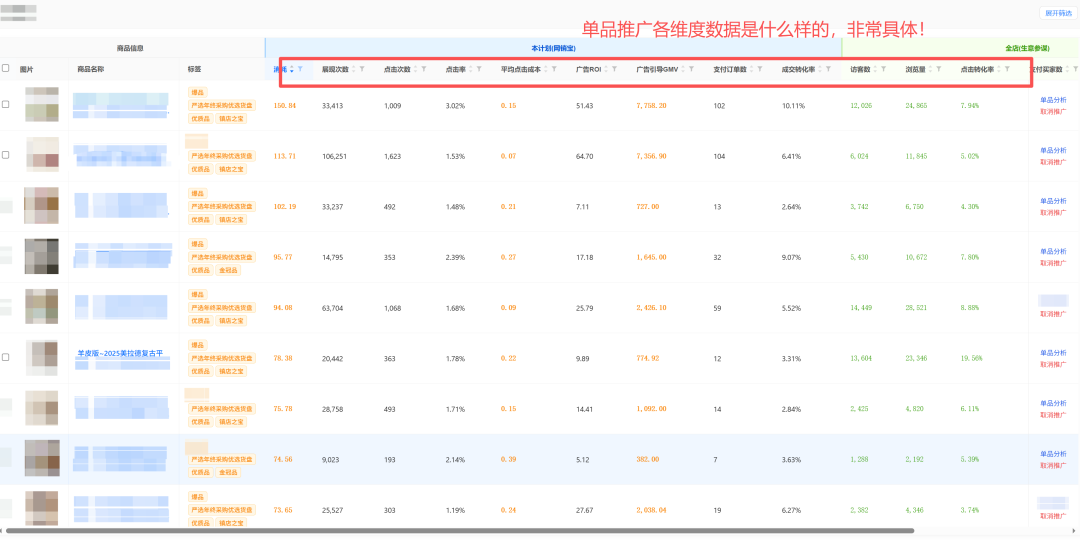Toggle the sort arrows on 广告引导GMV column
Screen dimensions: 1080x545
tap(683, 69)
